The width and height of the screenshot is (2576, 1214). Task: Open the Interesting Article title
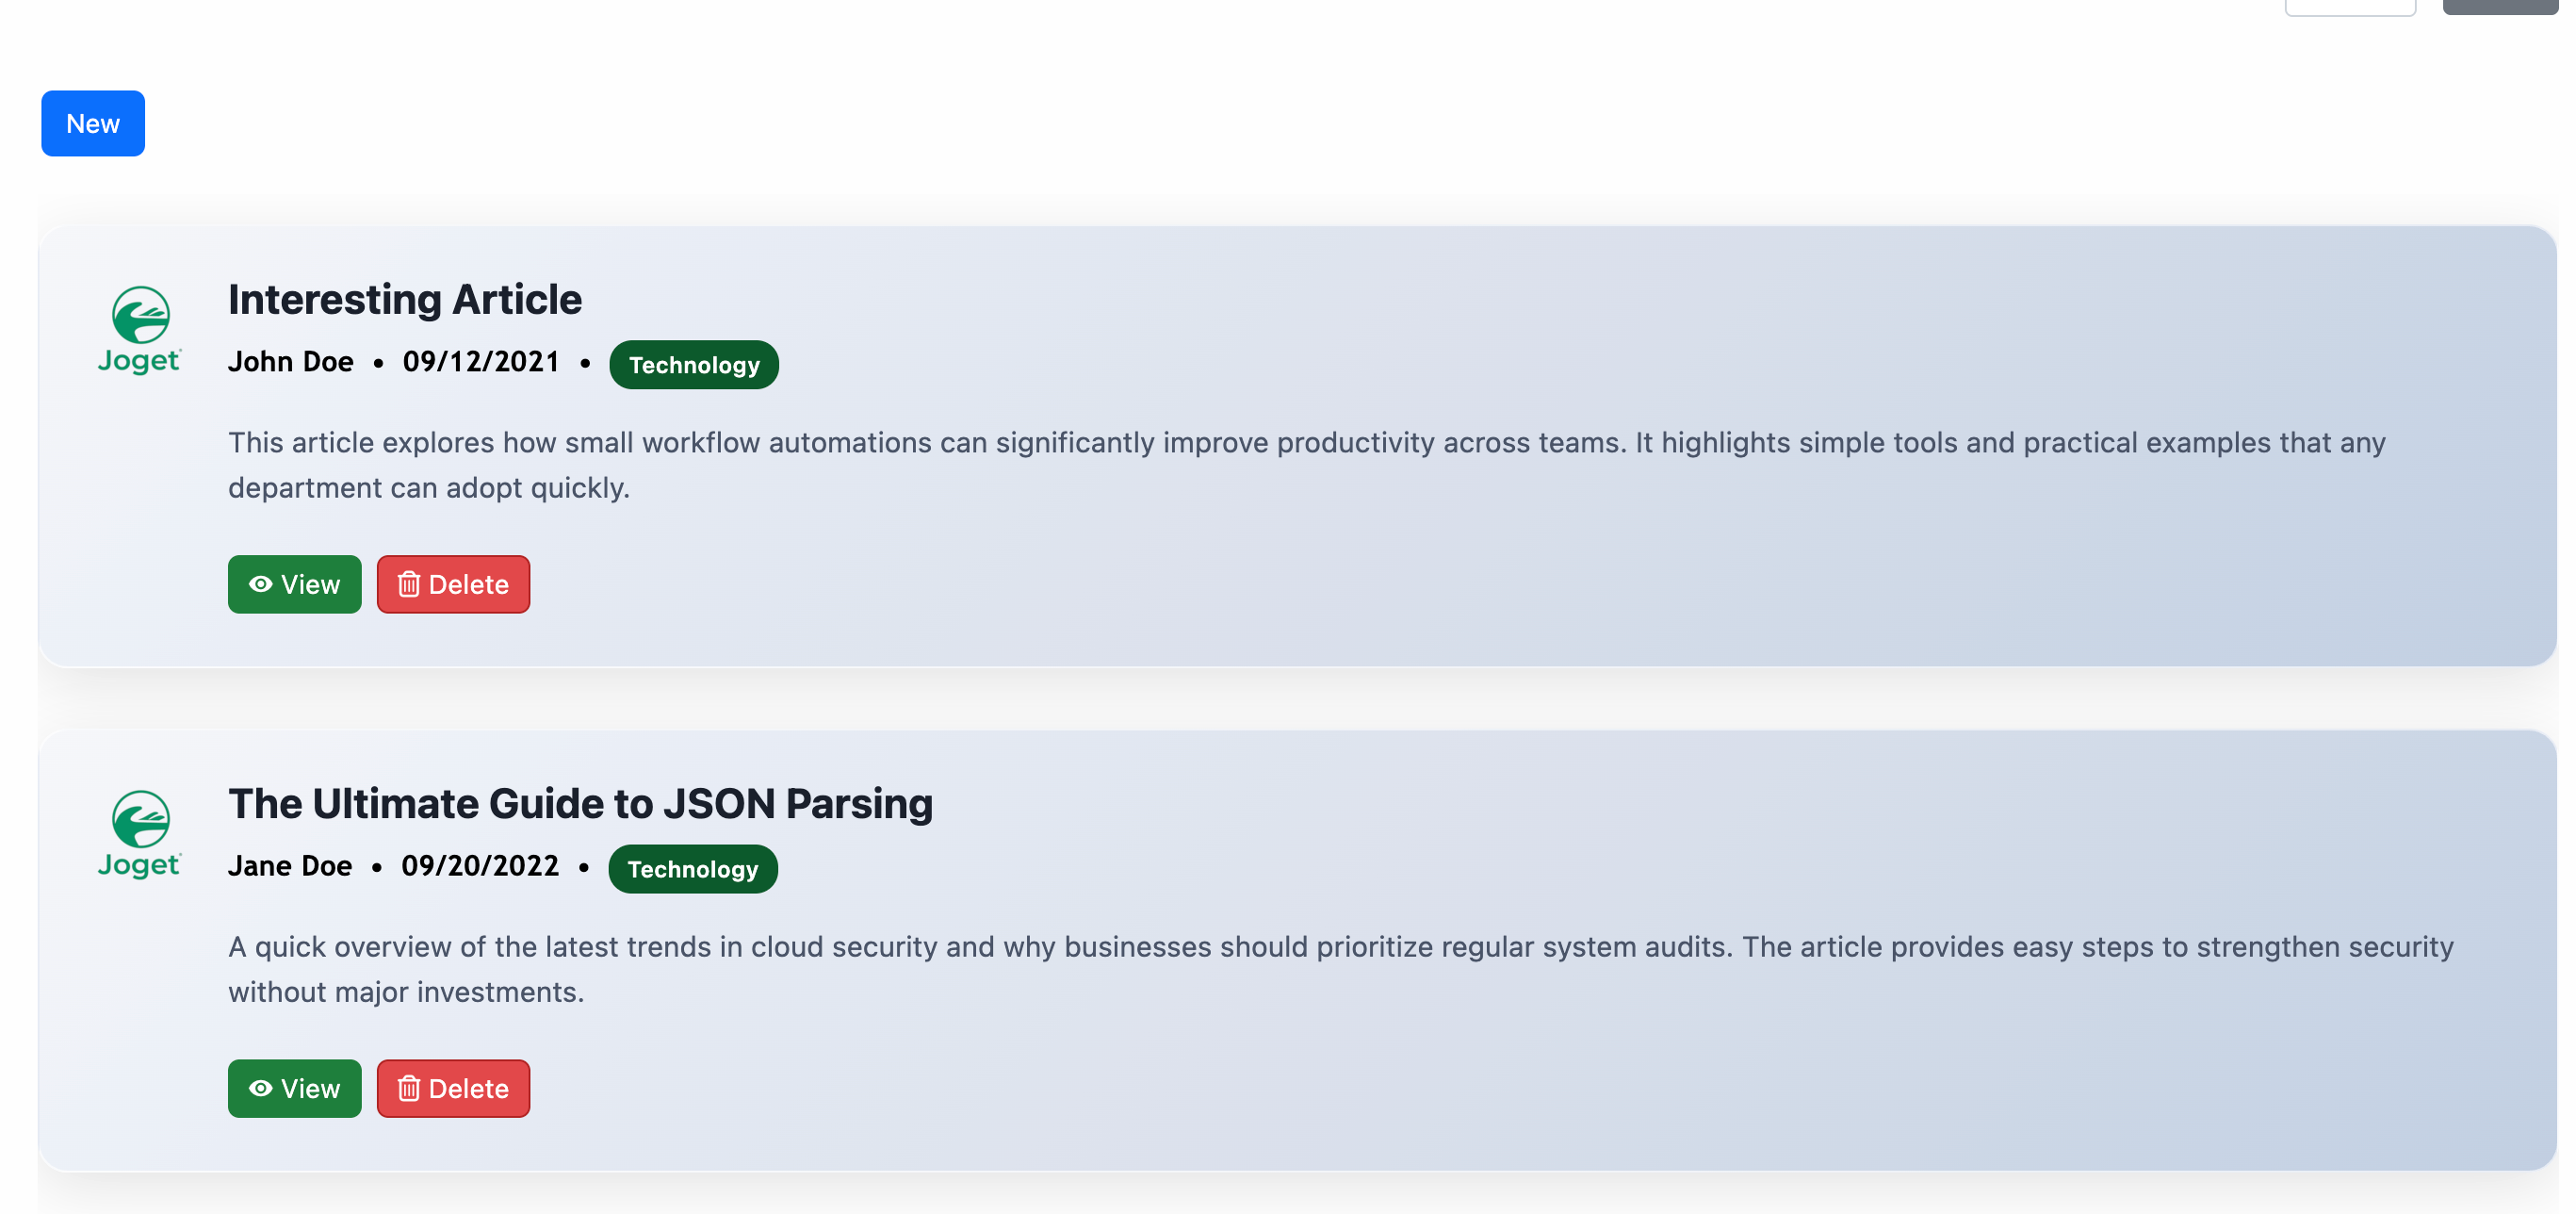(x=405, y=299)
